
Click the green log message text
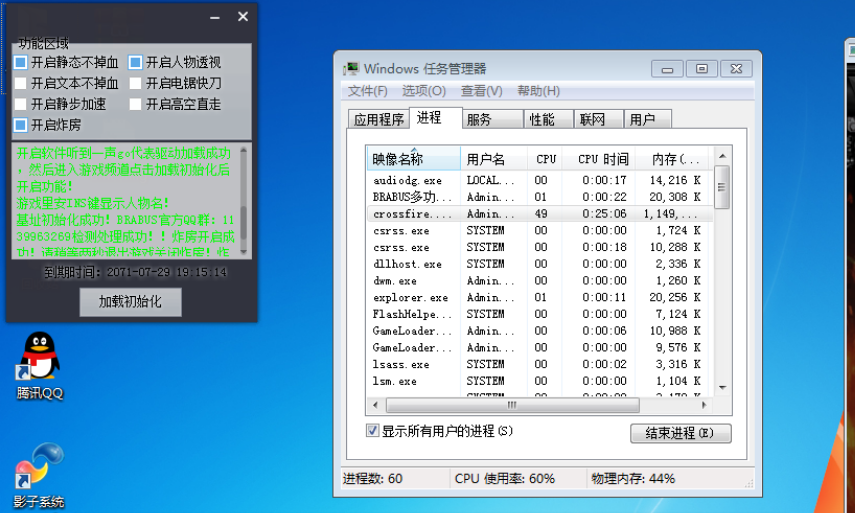(x=125, y=202)
